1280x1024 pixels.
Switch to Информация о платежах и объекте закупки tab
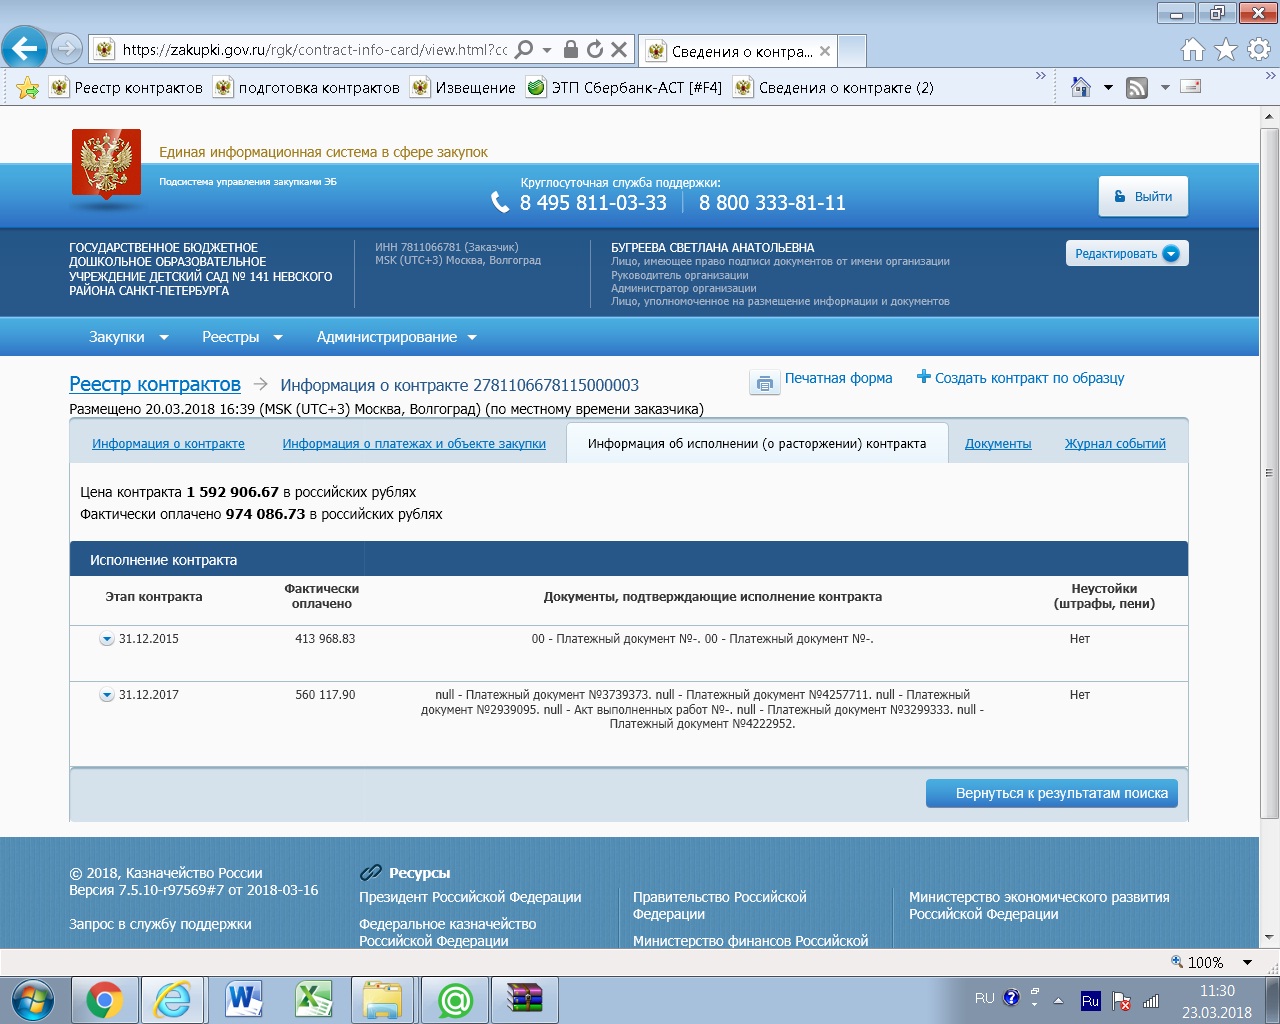coord(414,443)
